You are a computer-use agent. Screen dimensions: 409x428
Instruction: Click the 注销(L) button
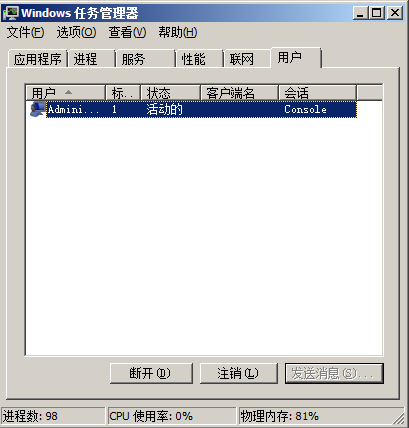(x=239, y=373)
